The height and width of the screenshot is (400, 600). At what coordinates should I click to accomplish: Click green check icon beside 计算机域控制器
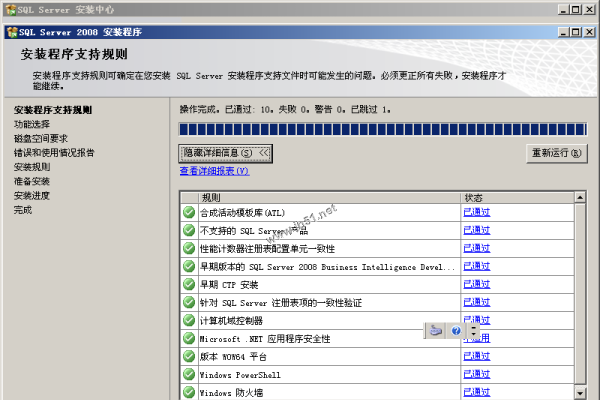tap(189, 320)
